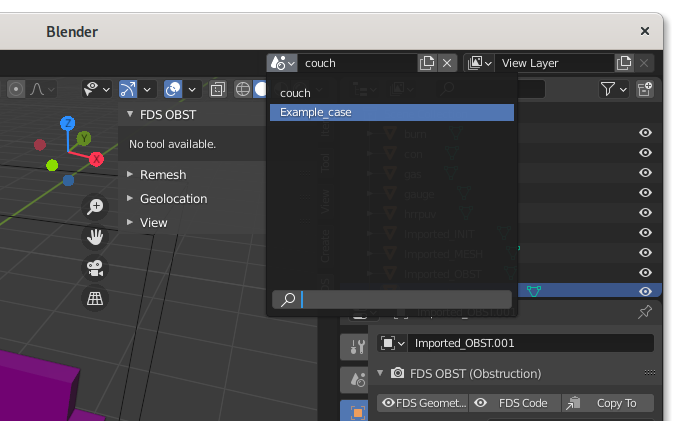Toggle viewport overlays button
The width and height of the screenshot is (682, 421).
pyautogui.click(x=173, y=90)
